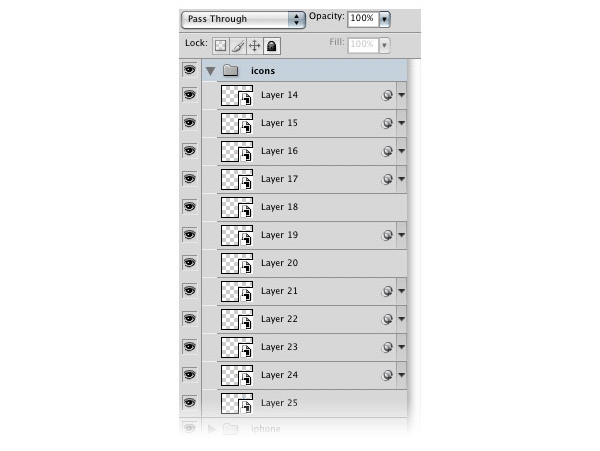Click the layer effects icon on Layer 21
The width and height of the screenshot is (600, 451).
(x=387, y=292)
